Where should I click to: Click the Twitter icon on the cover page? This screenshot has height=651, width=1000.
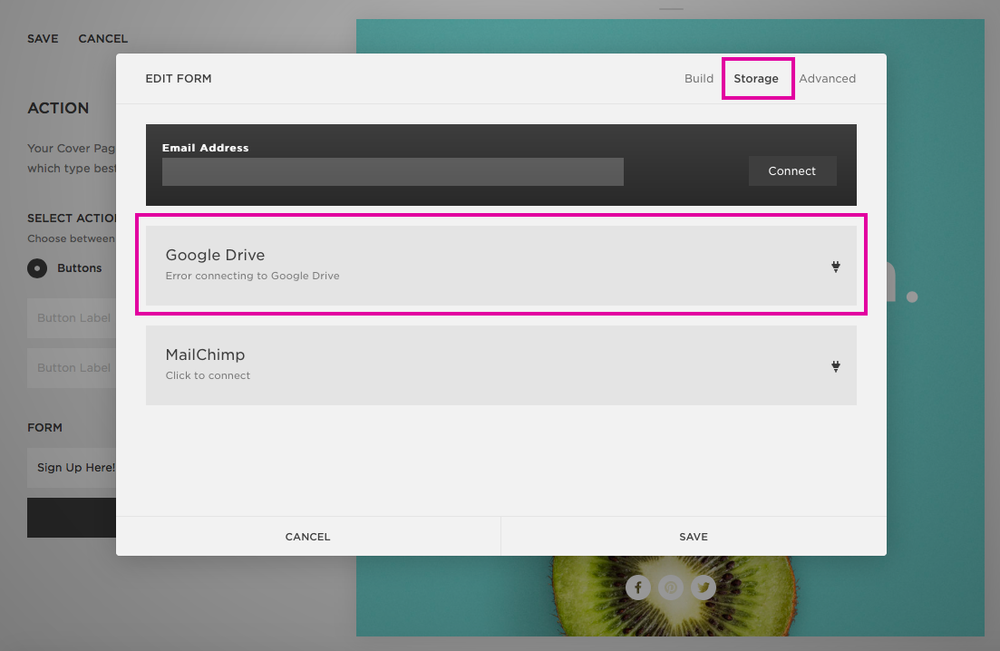tap(703, 587)
